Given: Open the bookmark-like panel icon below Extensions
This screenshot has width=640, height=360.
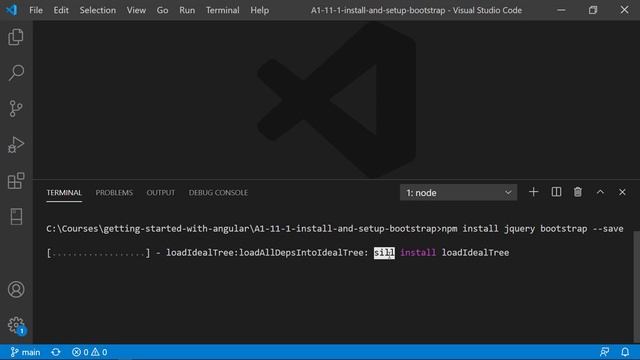Looking at the screenshot, I should point(16,216).
